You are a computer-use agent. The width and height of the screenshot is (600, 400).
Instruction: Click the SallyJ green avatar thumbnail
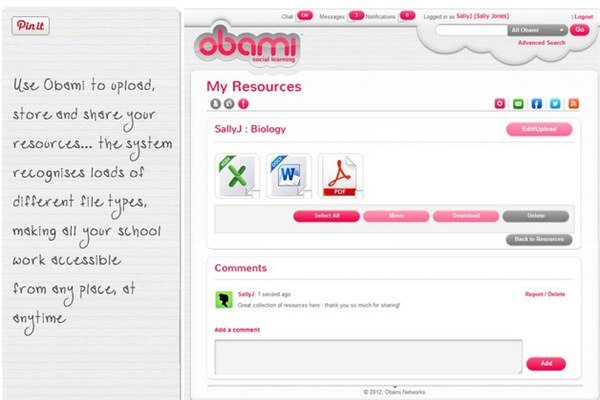point(223,298)
